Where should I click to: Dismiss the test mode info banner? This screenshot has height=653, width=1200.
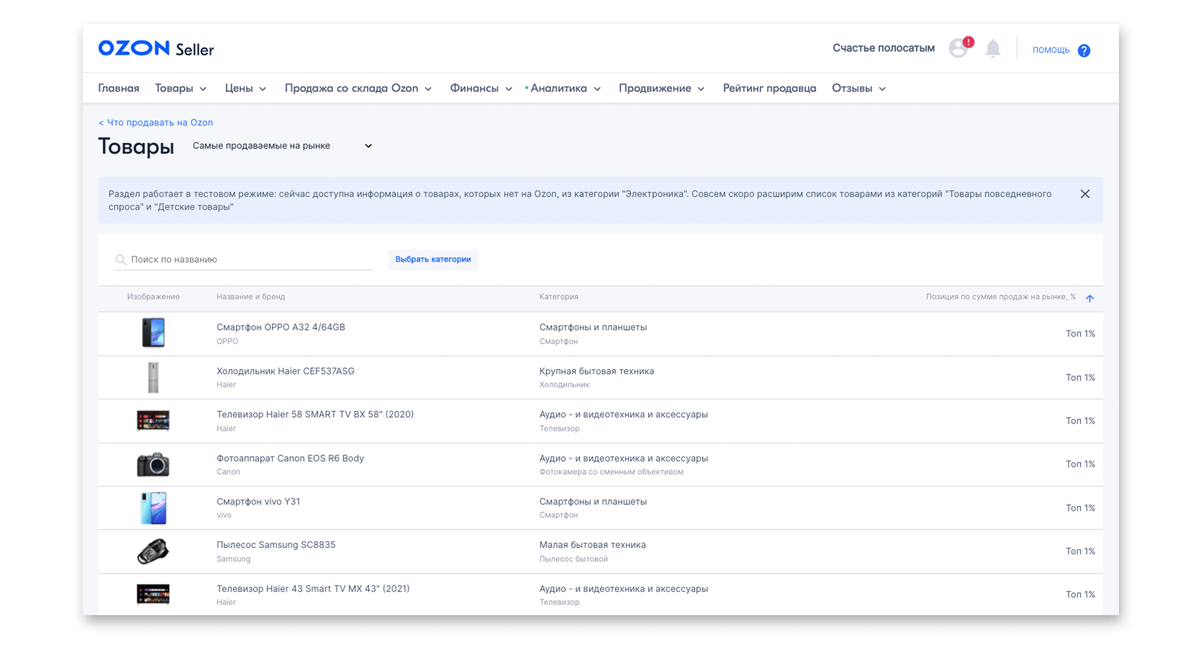[x=1085, y=194]
